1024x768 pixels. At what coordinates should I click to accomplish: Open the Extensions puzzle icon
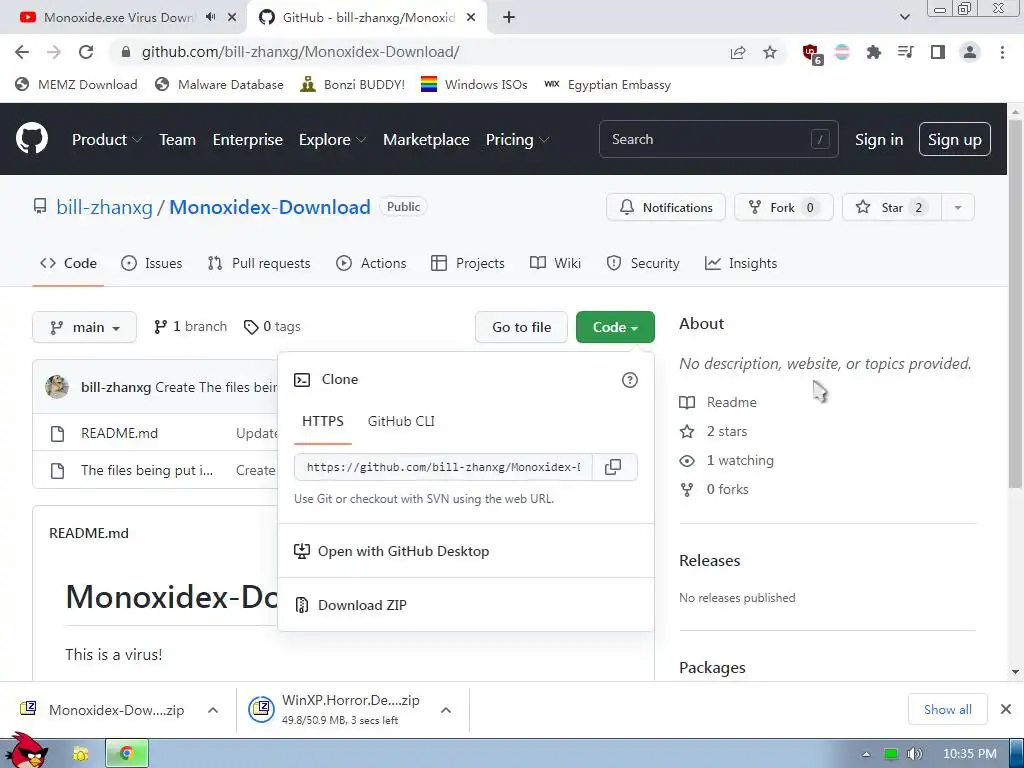pyautogui.click(x=874, y=52)
